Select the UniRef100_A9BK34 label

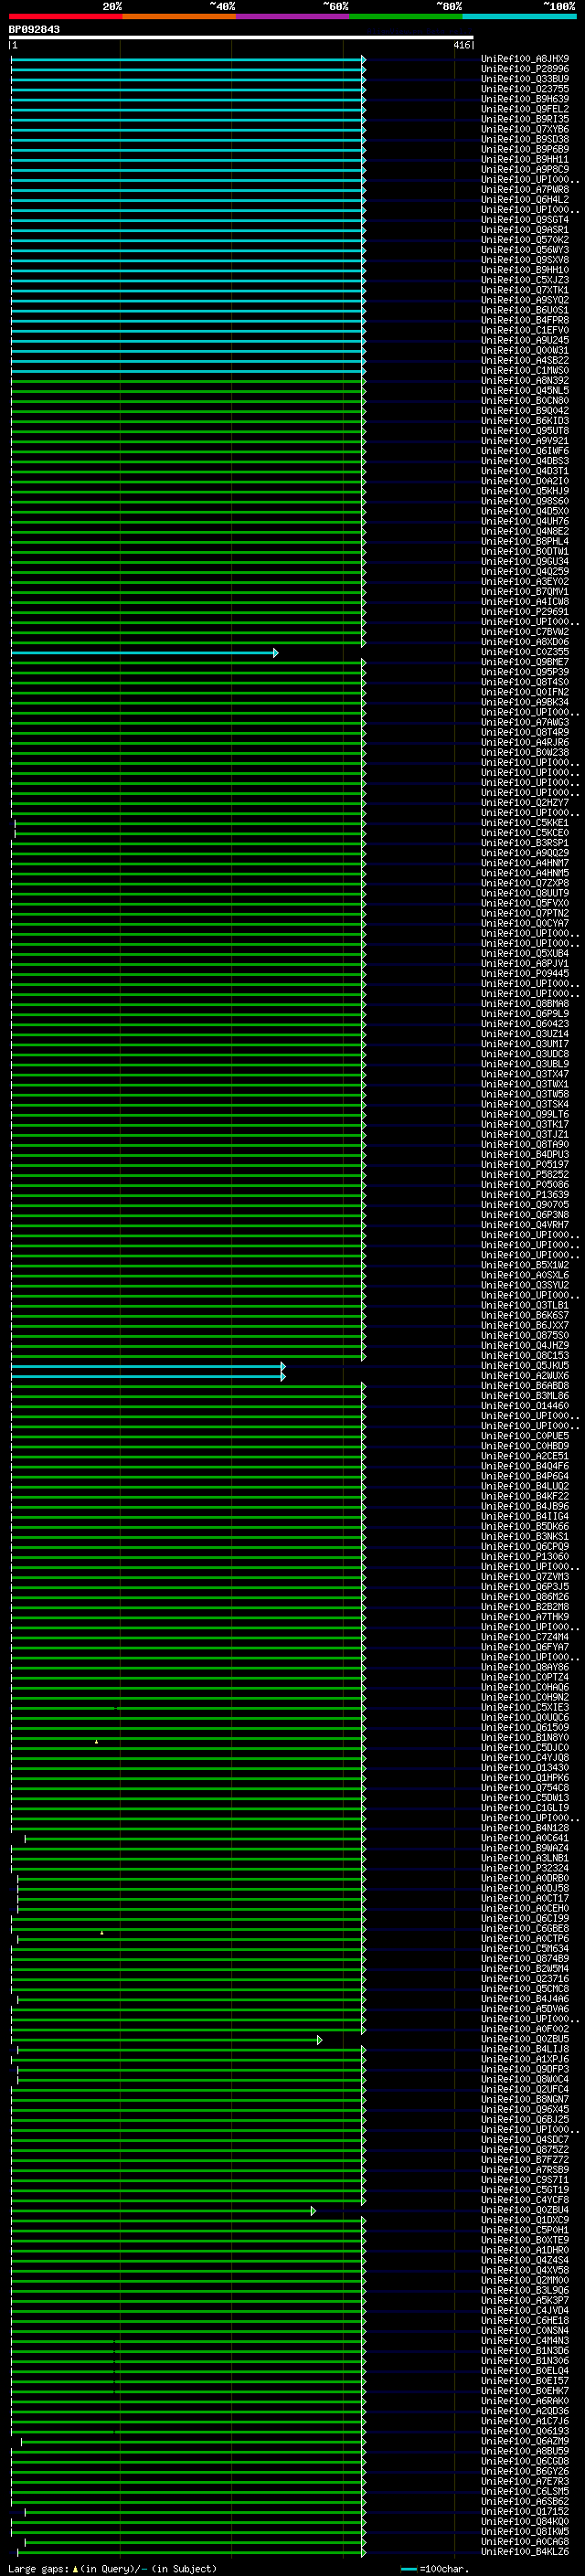pos(525,702)
